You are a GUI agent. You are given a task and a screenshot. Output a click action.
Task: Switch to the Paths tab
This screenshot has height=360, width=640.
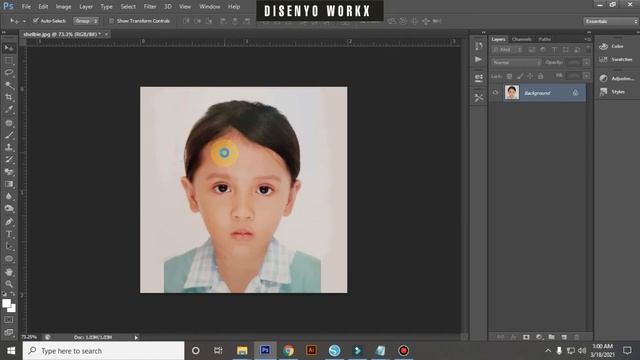pos(544,39)
